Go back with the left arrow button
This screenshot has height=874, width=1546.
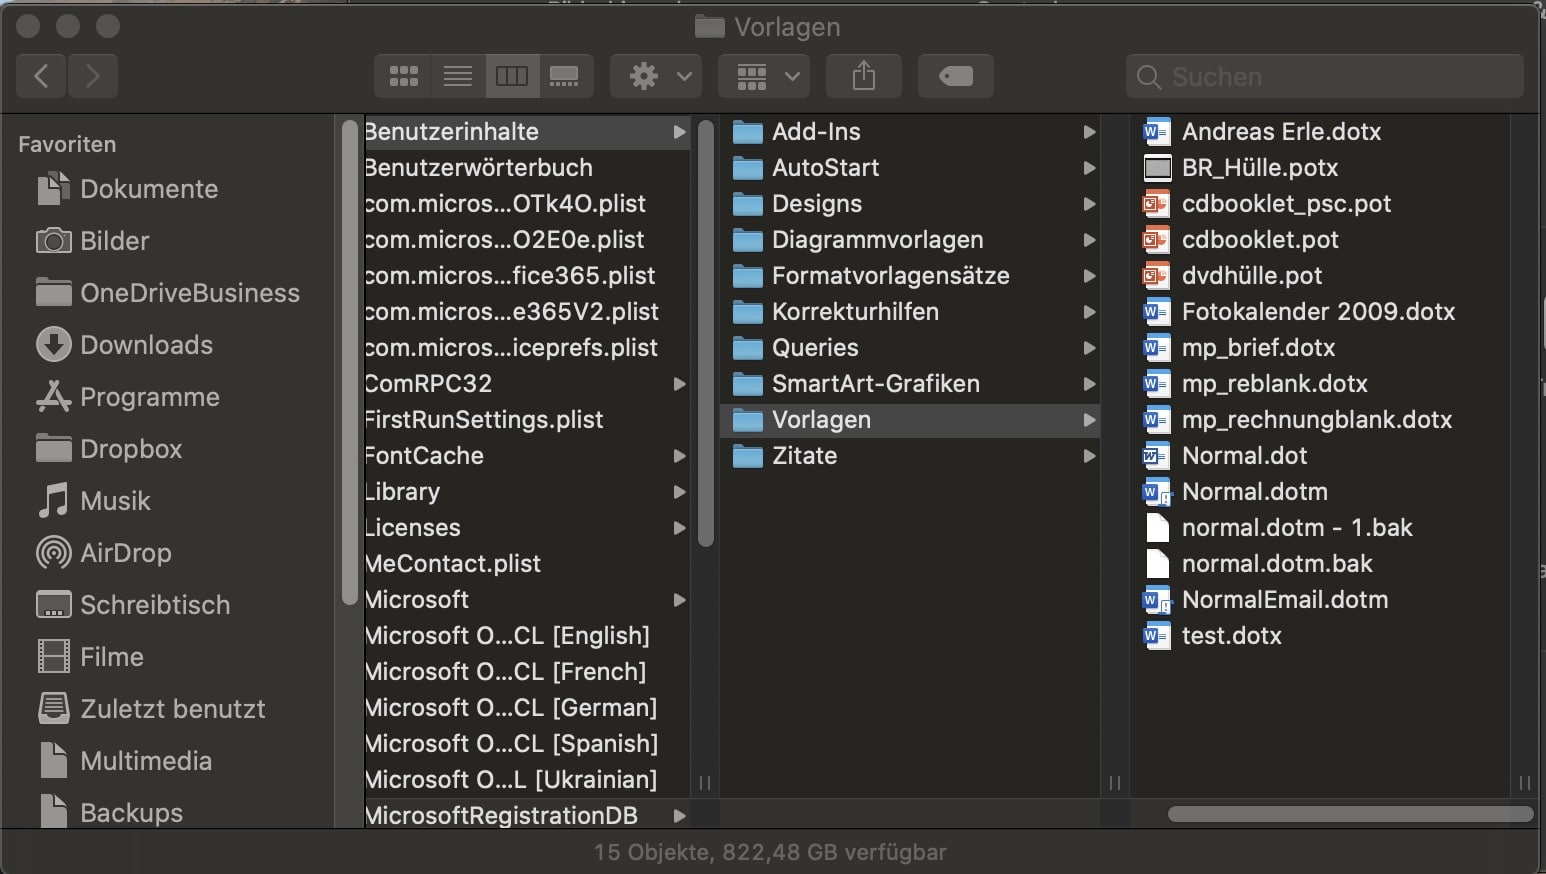(42, 76)
